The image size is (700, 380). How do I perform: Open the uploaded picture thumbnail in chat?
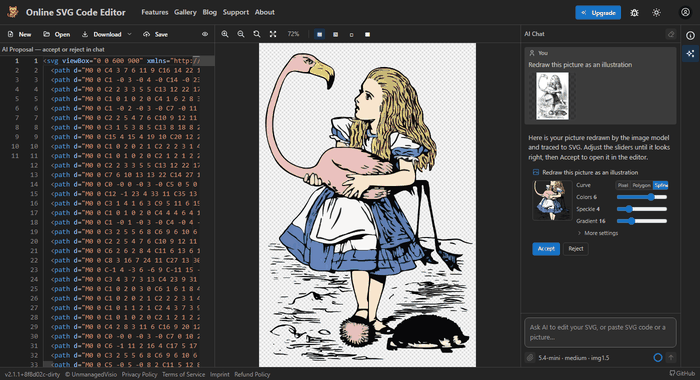[552, 96]
